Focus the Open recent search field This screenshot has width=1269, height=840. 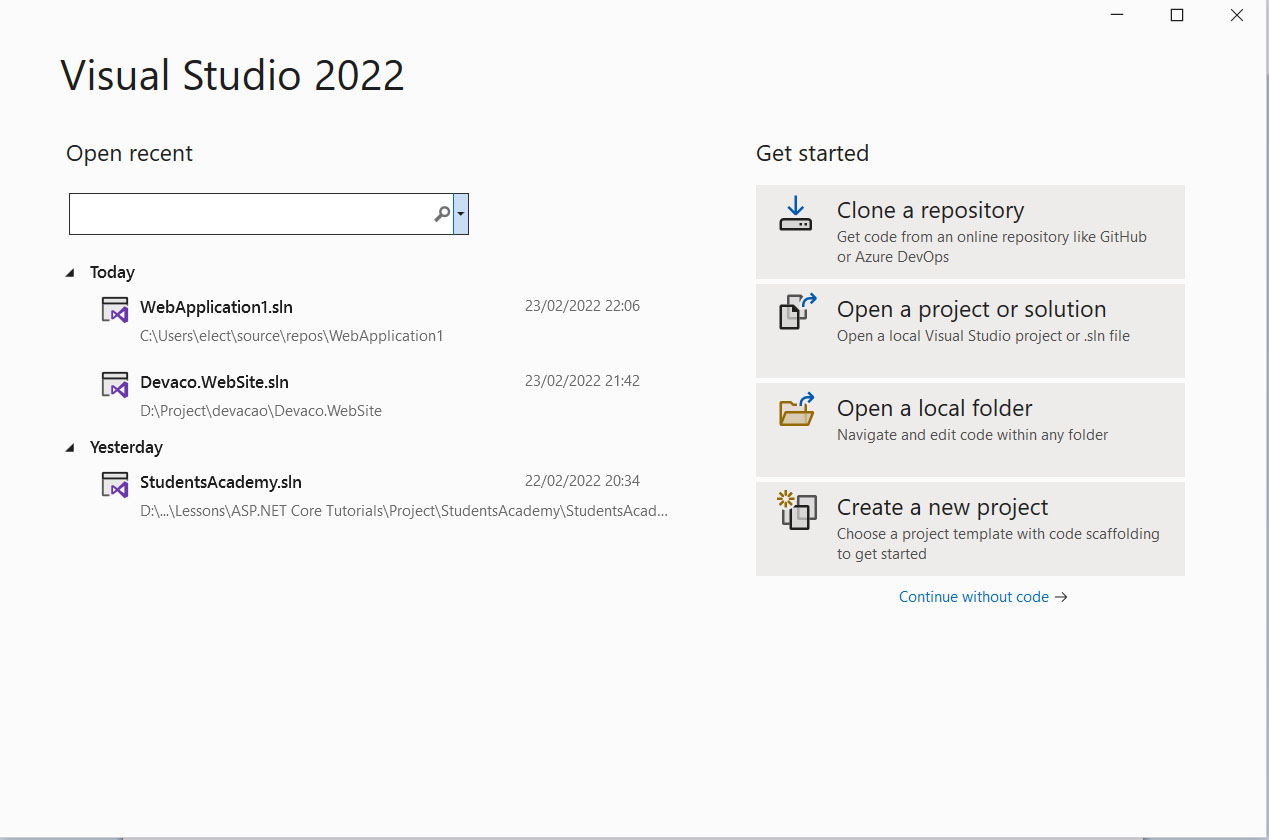tap(261, 214)
